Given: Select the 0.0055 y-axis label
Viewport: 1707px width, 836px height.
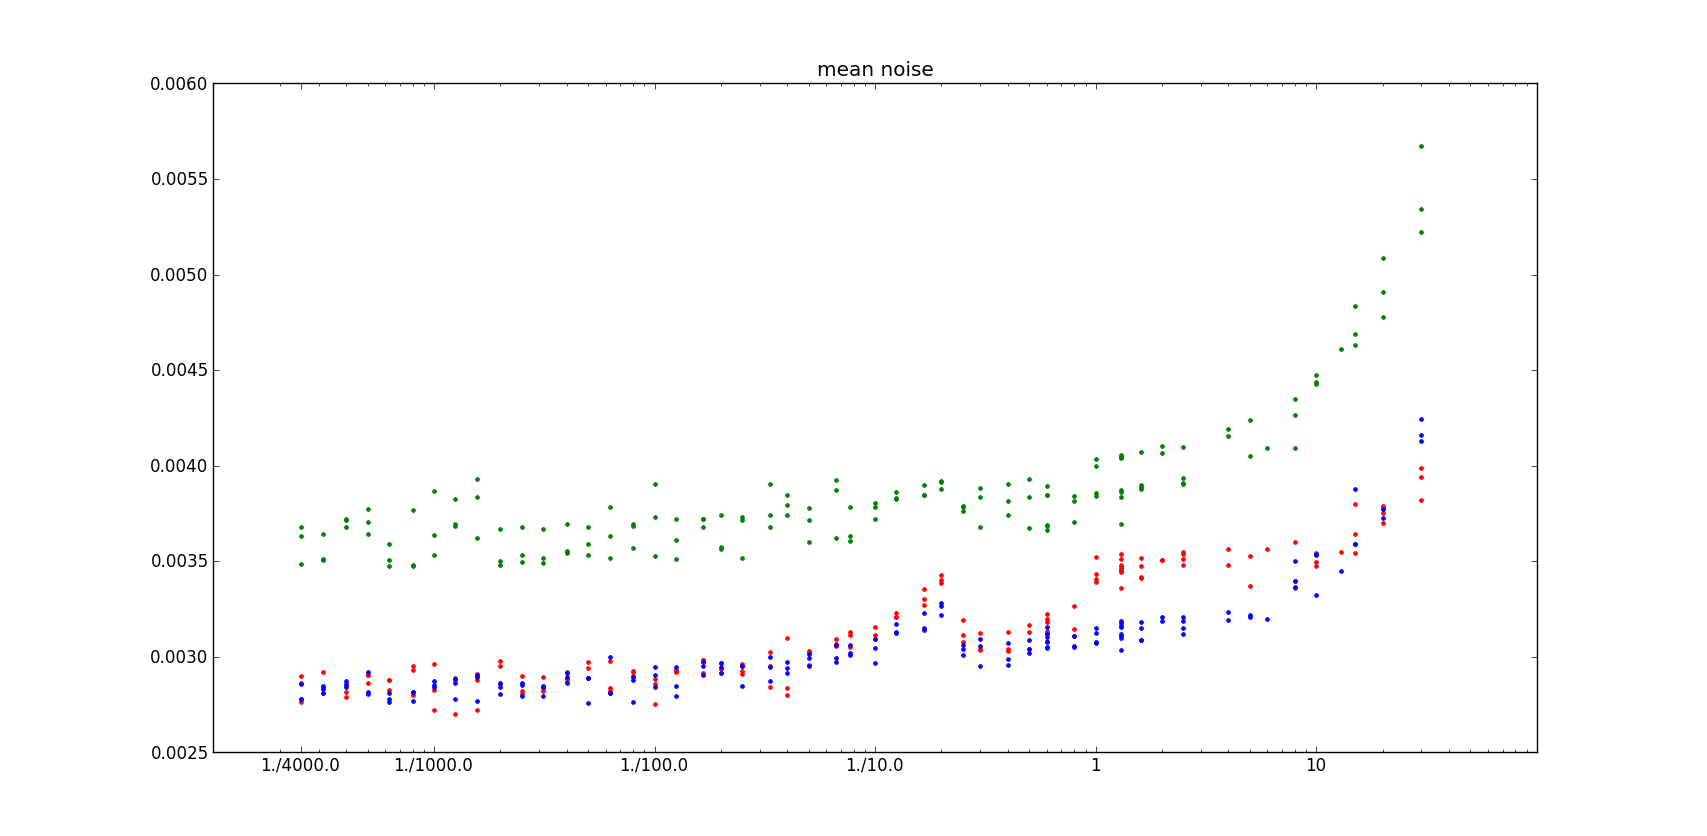Looking at the screenshot, I should (179, 180).
